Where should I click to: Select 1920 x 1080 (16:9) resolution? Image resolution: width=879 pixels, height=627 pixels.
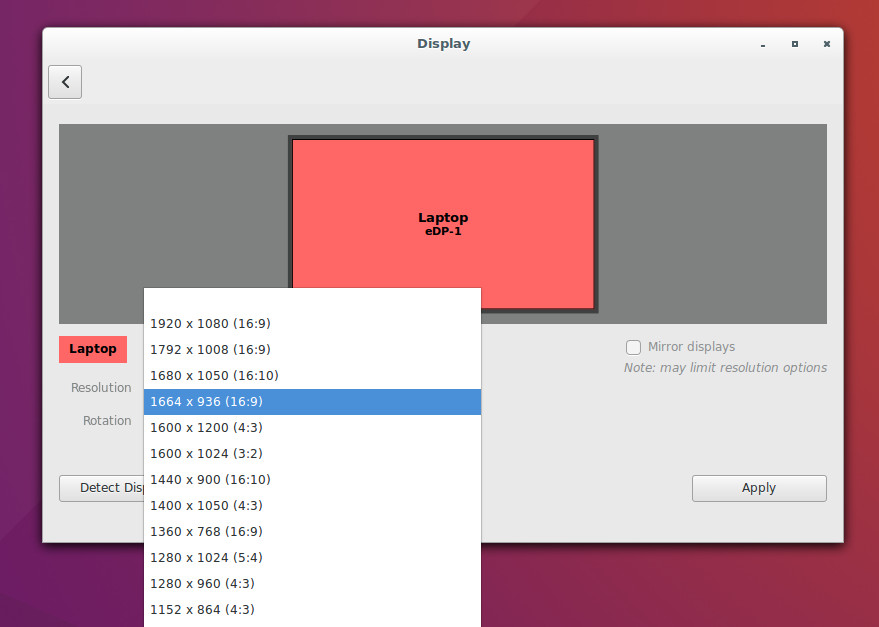312,324
